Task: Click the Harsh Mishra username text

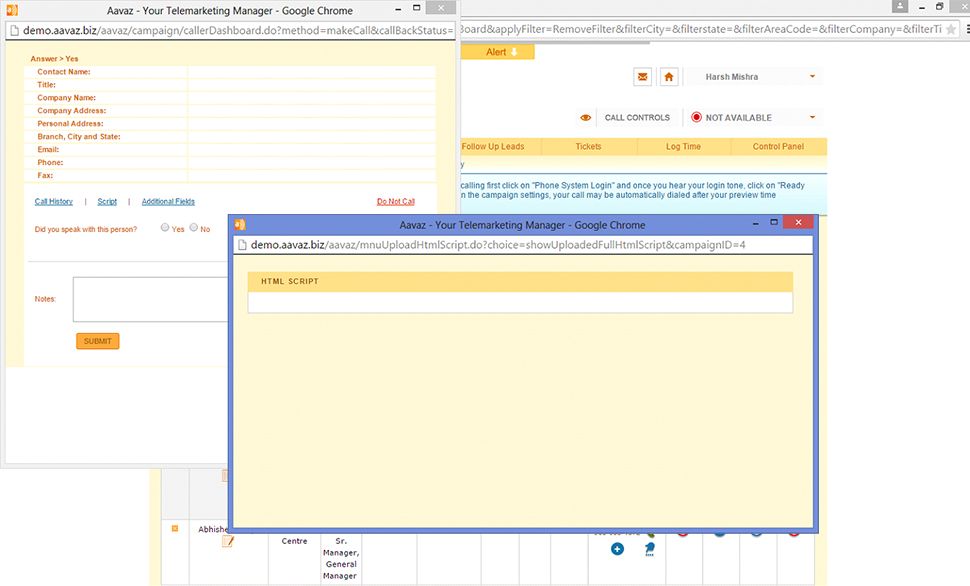Action: tap(732, 77)
